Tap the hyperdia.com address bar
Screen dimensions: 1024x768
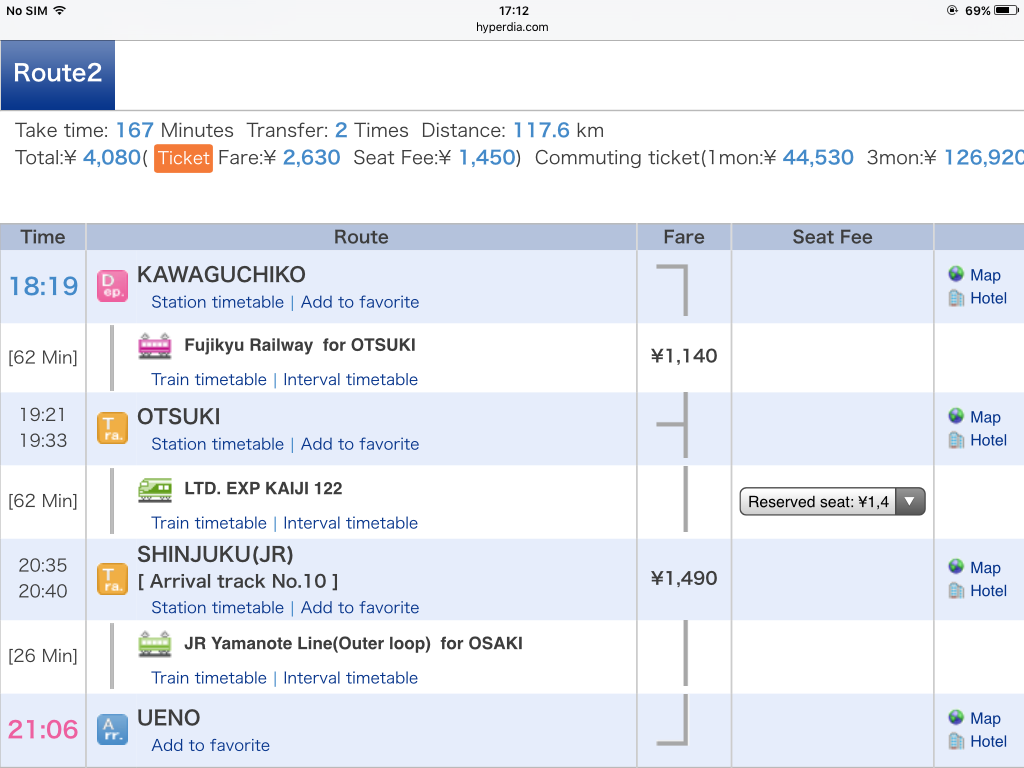[512, 27]
